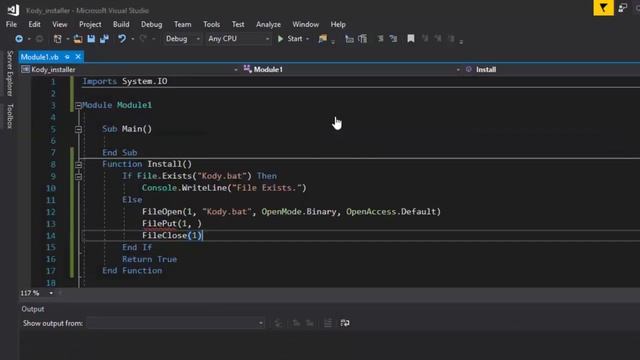Open the Module1 type navigation dropdown
The image size is (640, 360).
[x=458, y=70]
